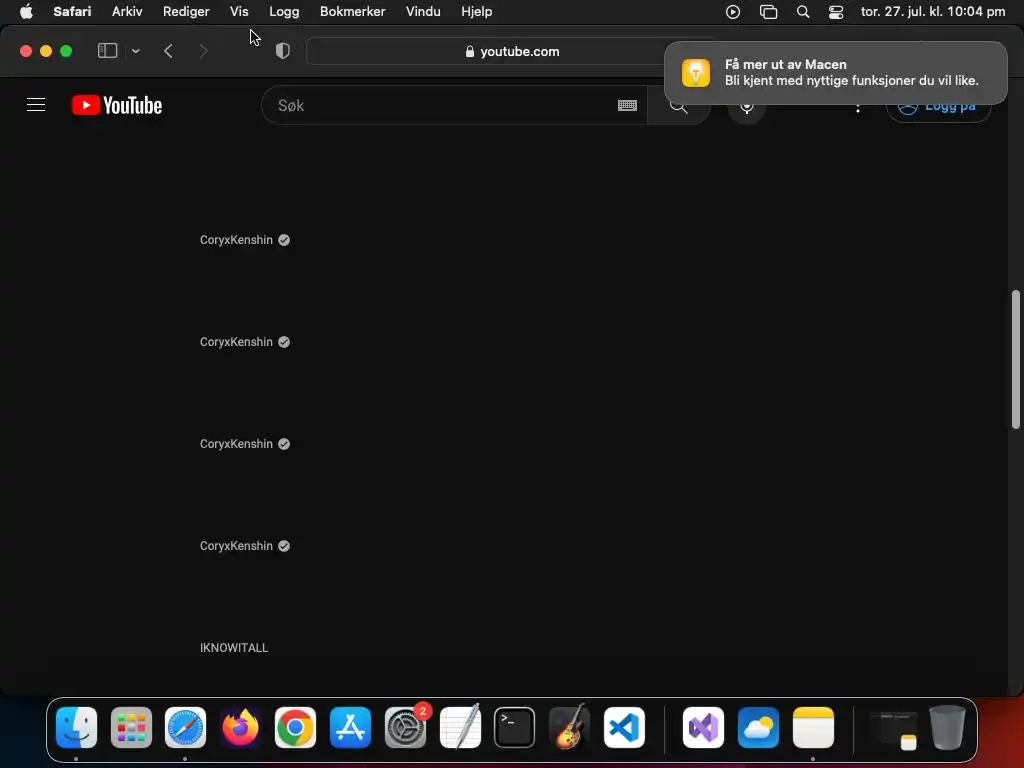Go back with Safari back arrow

click(x=168, y=51)
